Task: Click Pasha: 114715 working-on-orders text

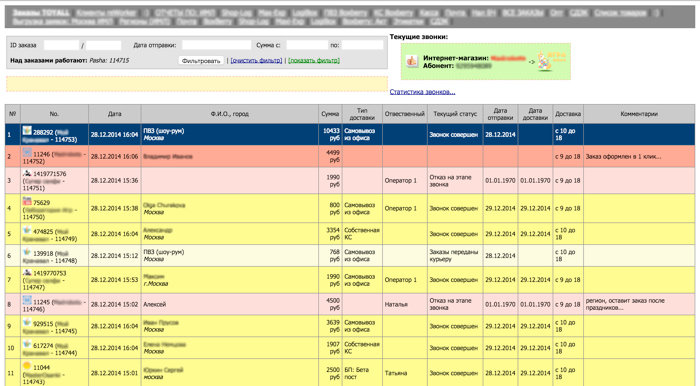Action: click(x=109, y=60)
